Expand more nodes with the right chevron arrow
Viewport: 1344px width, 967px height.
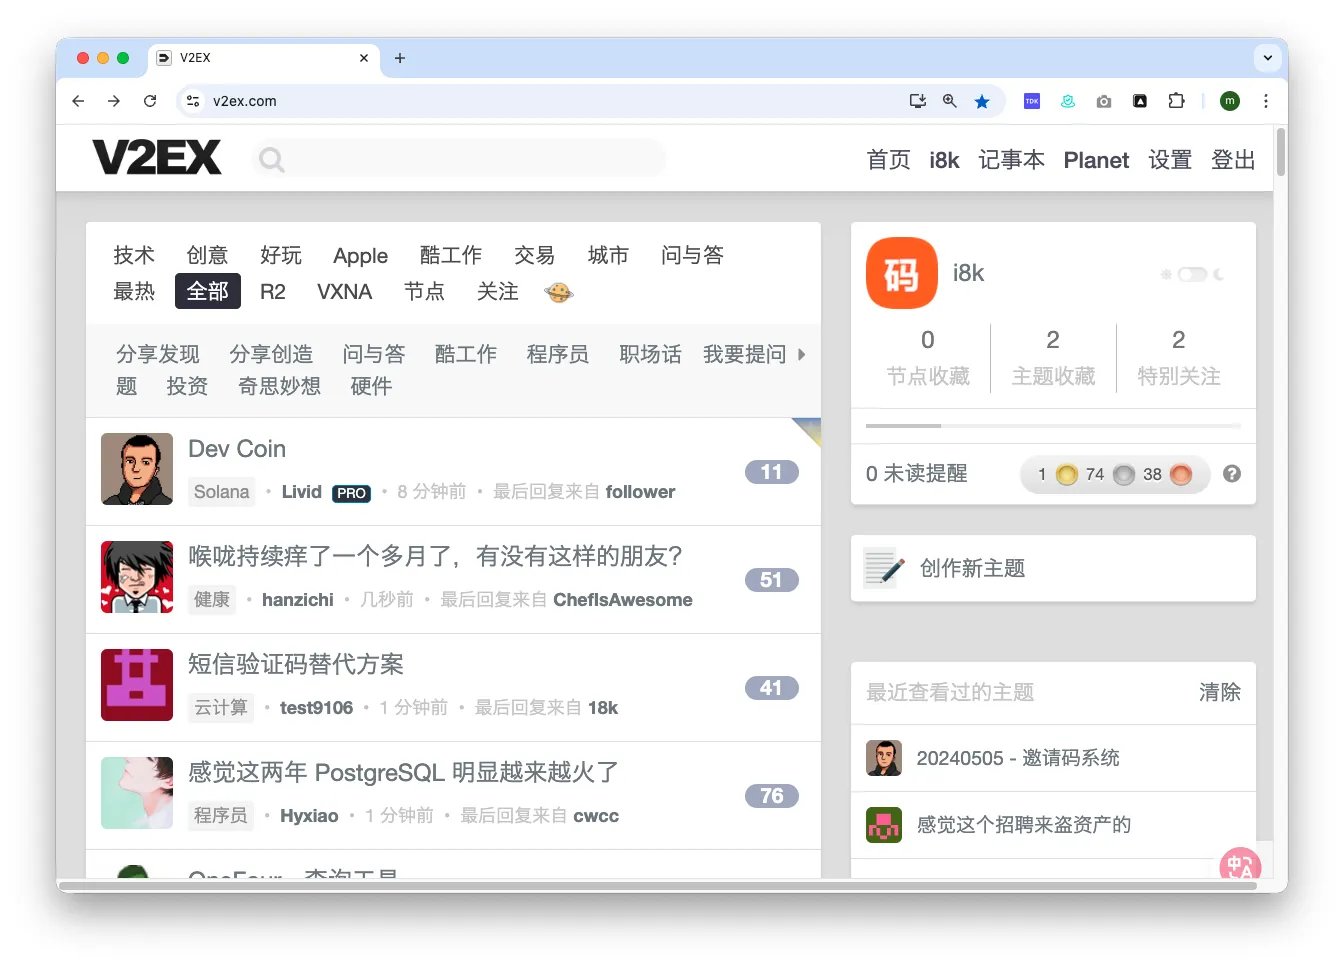[x=801, y=353]
